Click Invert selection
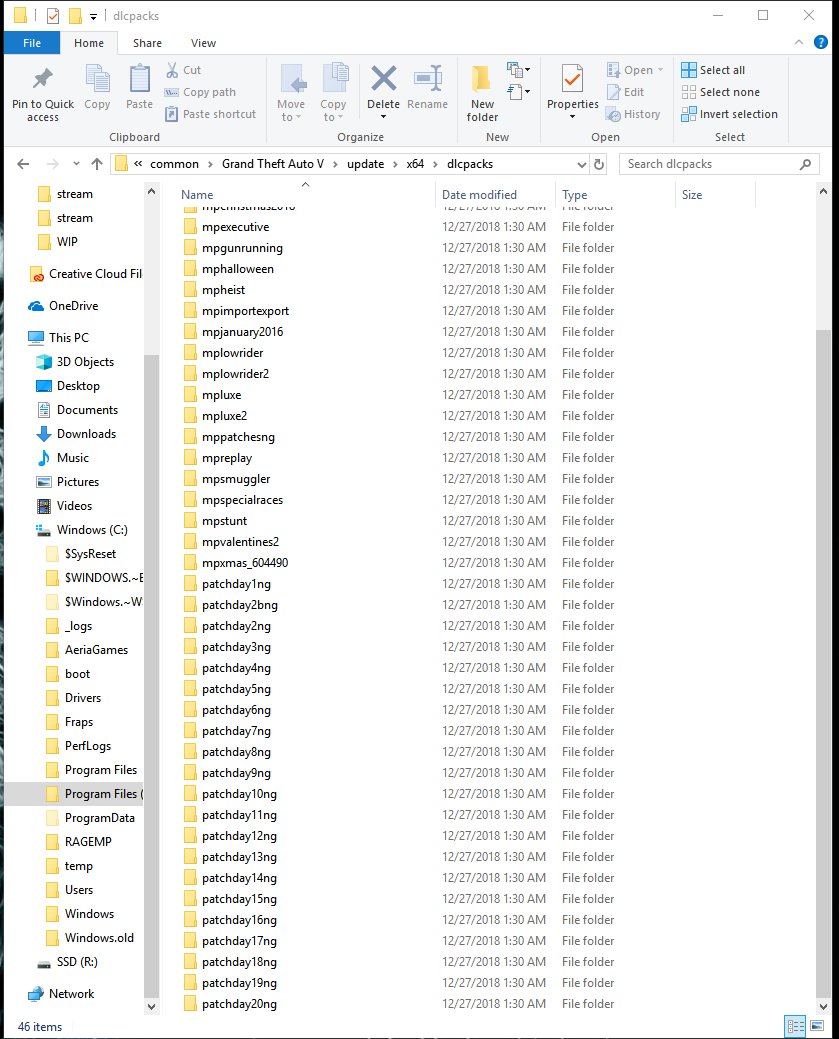The width and height of the screenshot is (839, 1039). point(729,114)
